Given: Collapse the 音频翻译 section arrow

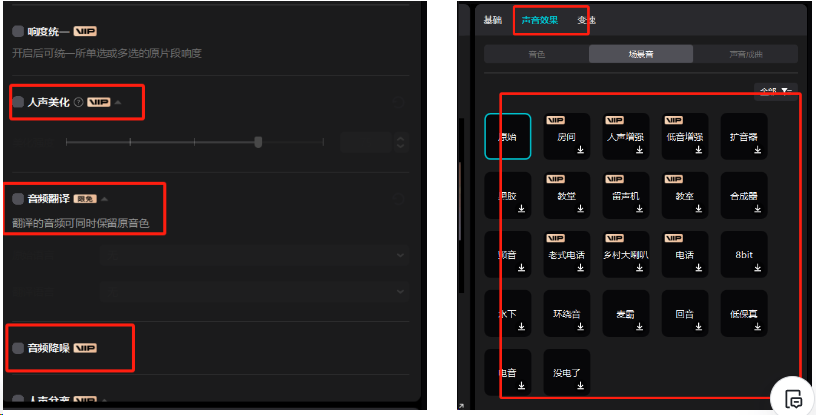Looking at the screenshot, I should 105,199.
